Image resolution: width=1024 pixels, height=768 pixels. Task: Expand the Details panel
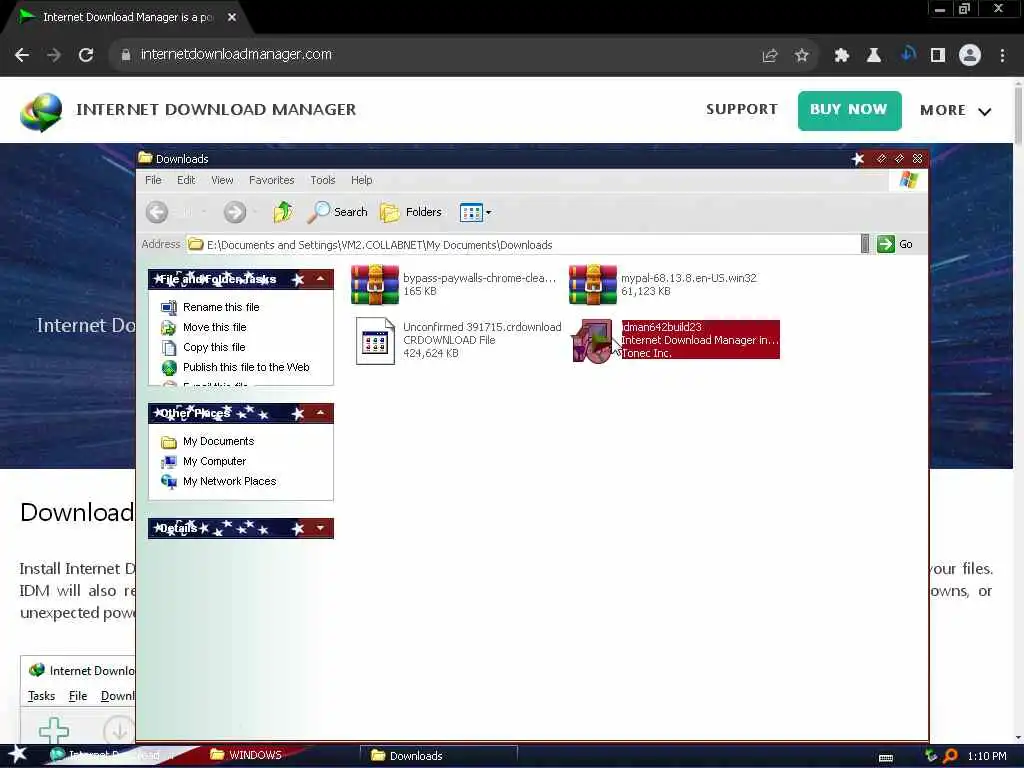point(321,528)
